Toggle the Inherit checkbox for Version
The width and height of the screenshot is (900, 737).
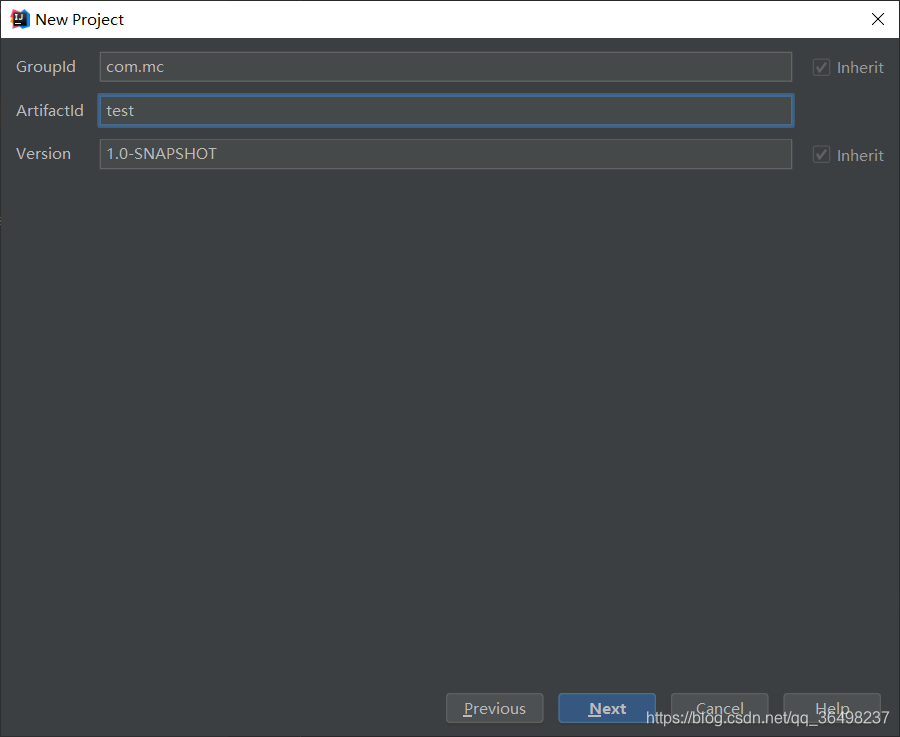pos(821,154)
